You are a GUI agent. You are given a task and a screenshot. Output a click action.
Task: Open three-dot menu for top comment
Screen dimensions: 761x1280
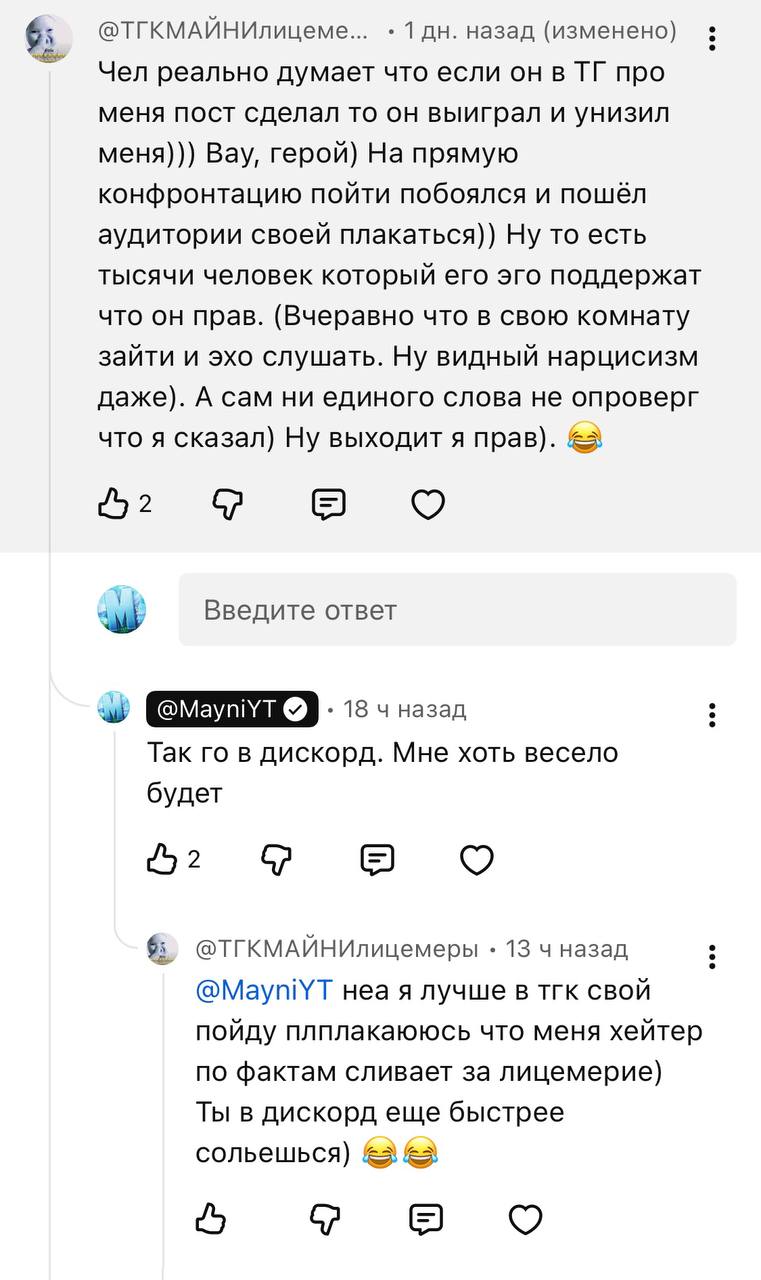712,39
